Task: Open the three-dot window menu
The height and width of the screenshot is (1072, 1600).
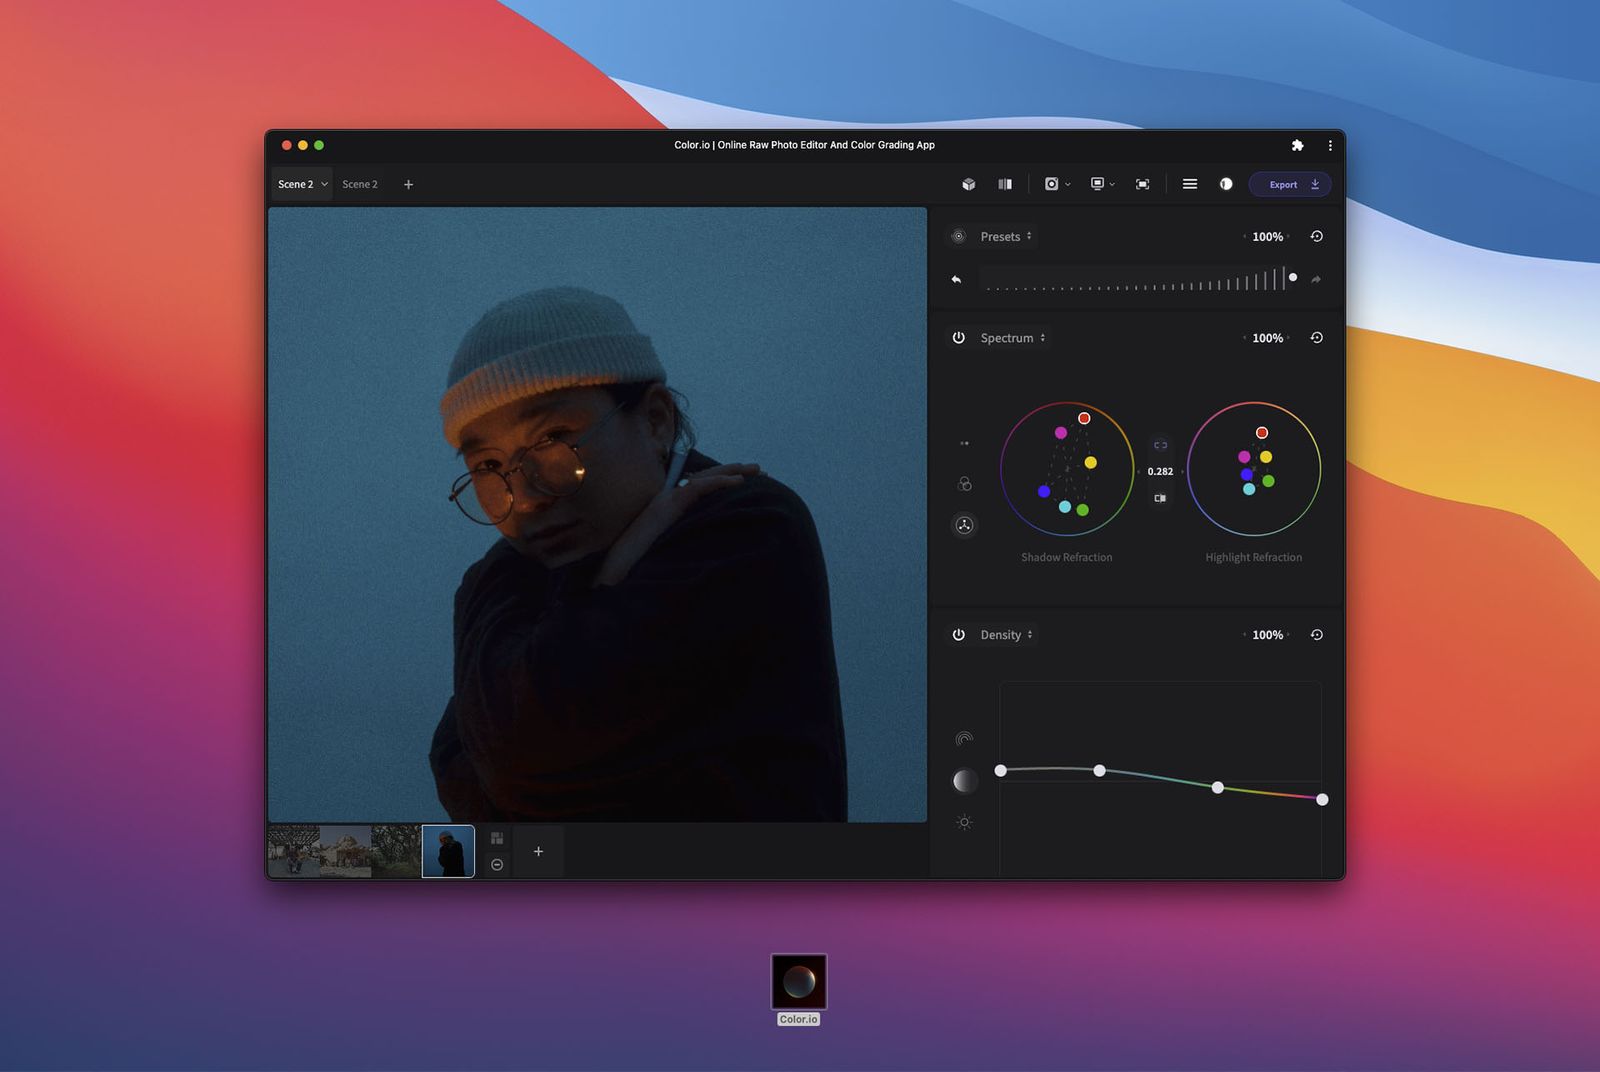Action: [1330, 146]
